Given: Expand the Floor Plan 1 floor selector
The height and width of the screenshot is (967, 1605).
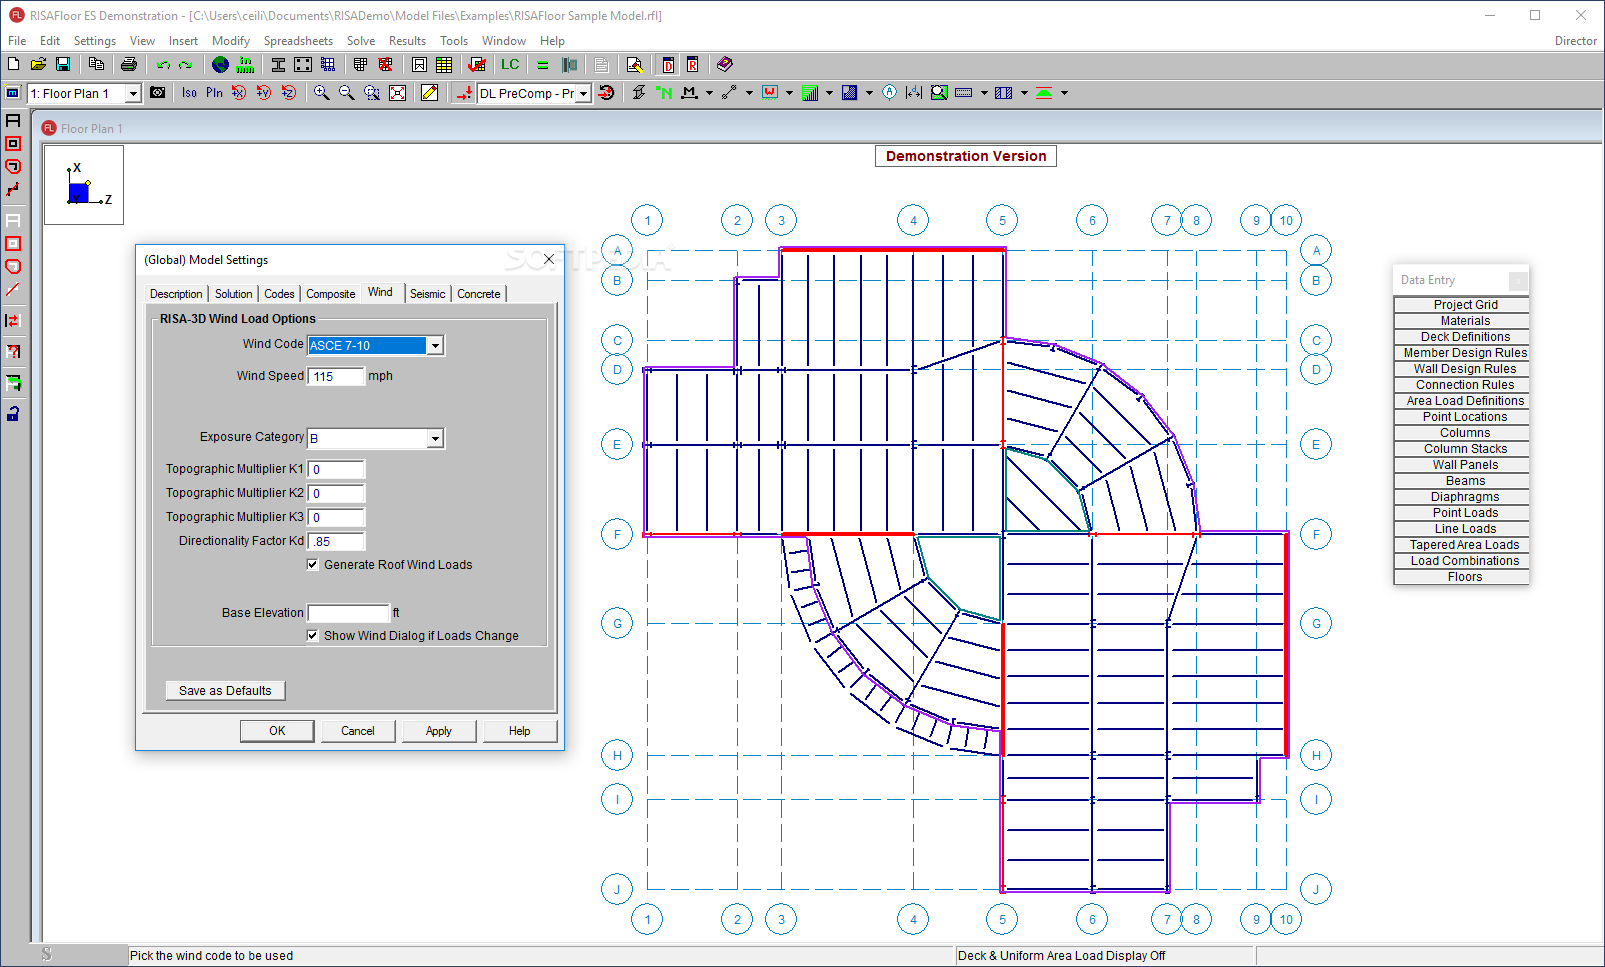Looking at the screenshot, I should click(x=132, y=93).
